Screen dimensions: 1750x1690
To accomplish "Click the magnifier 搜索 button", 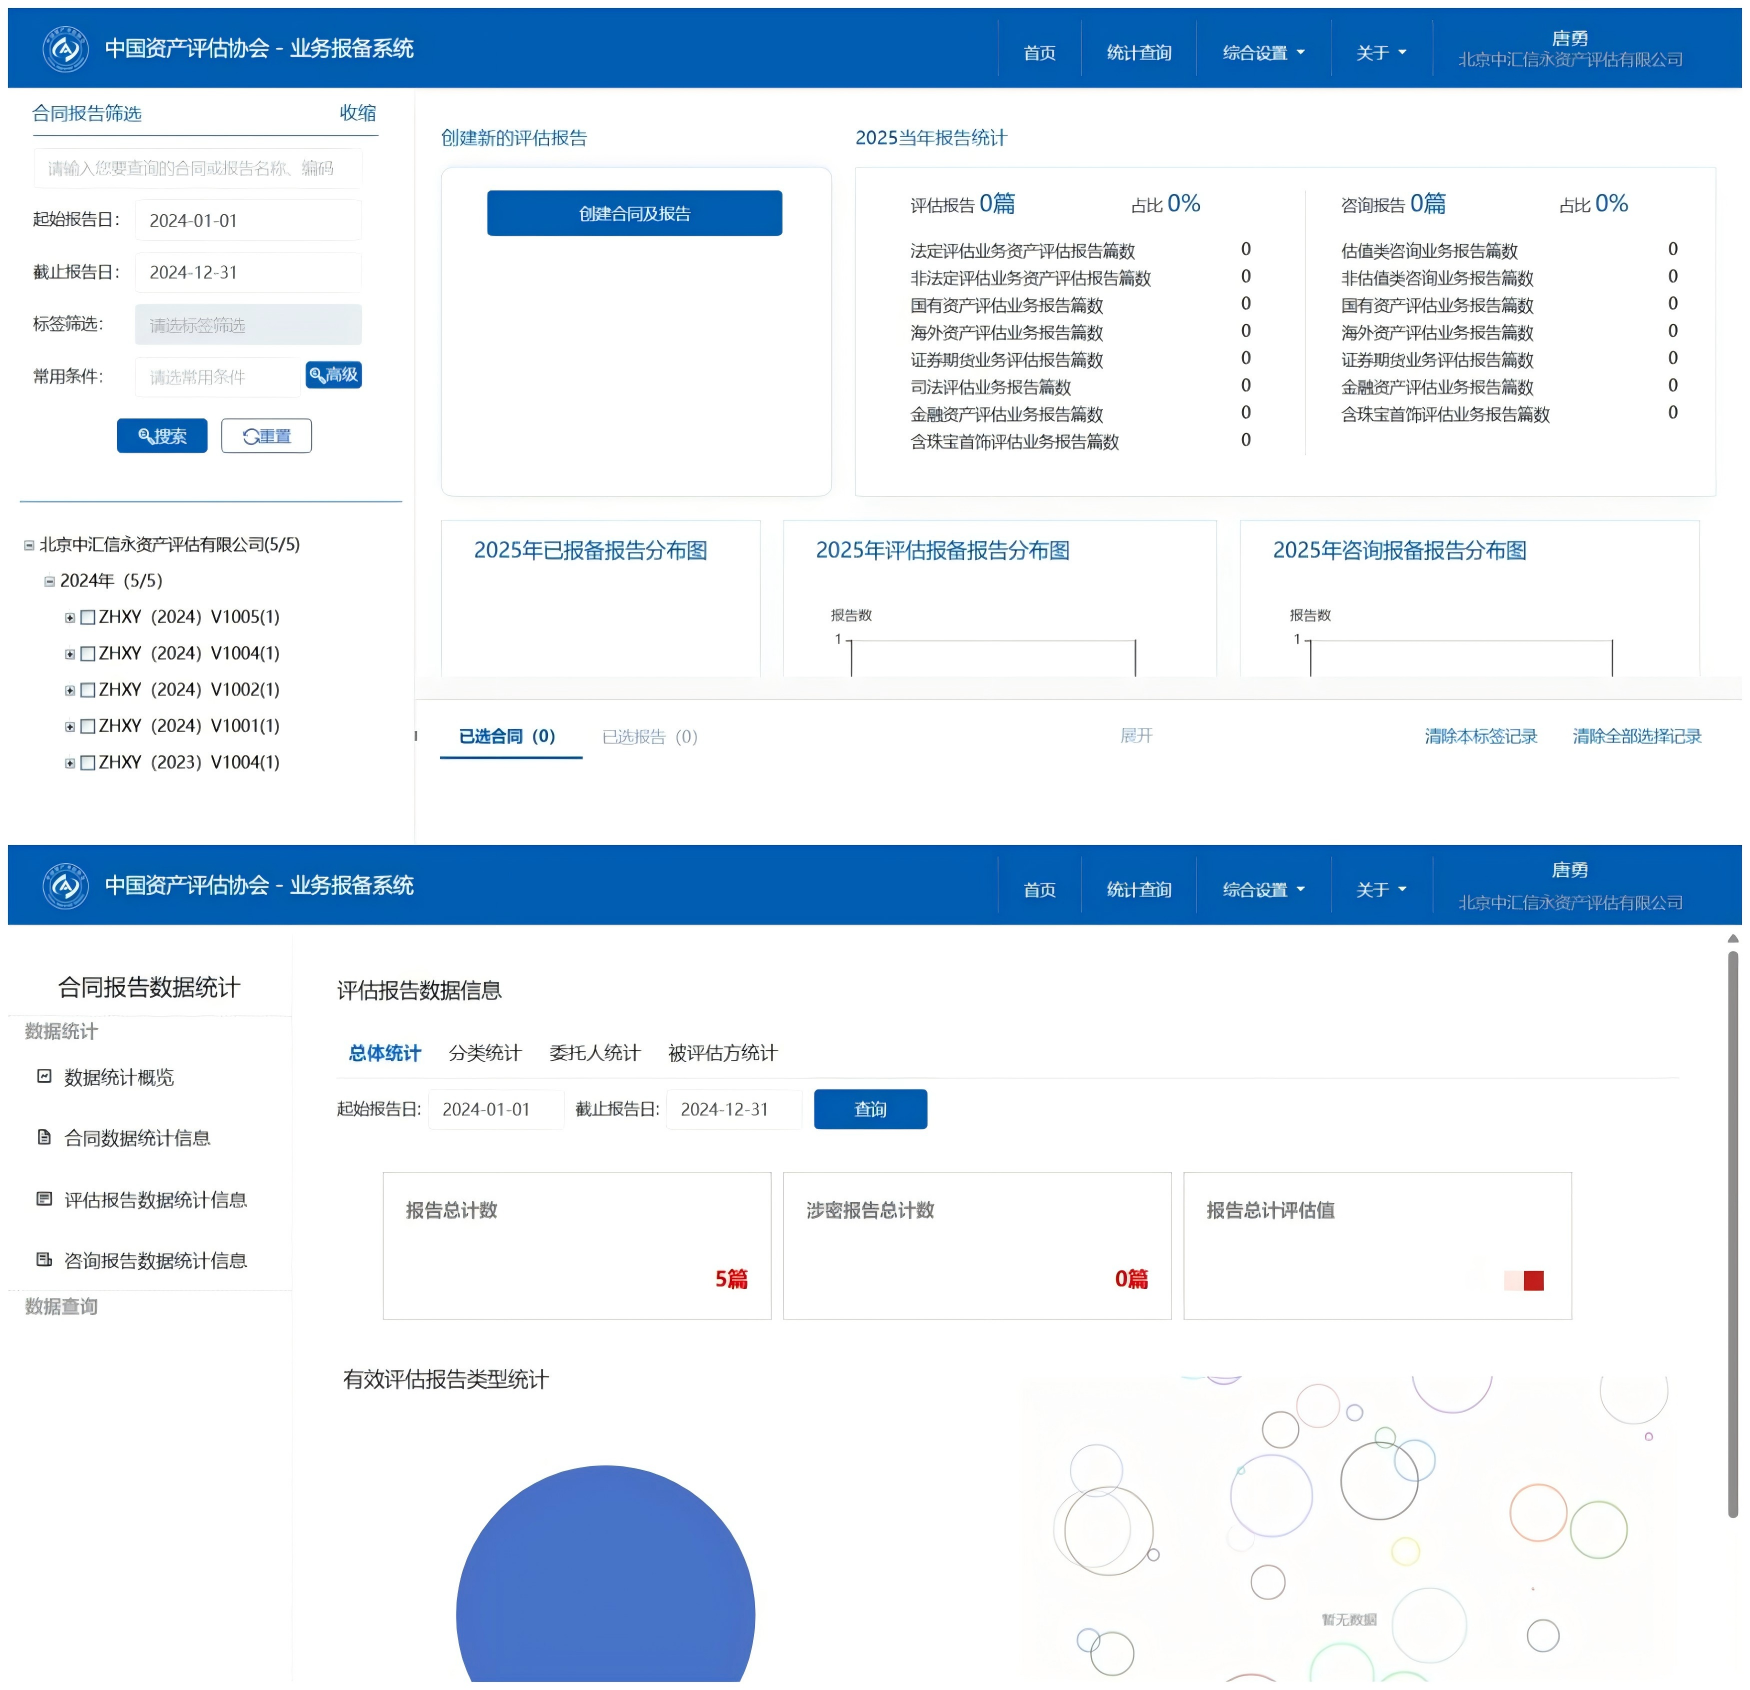I will [x=162, y=436].
